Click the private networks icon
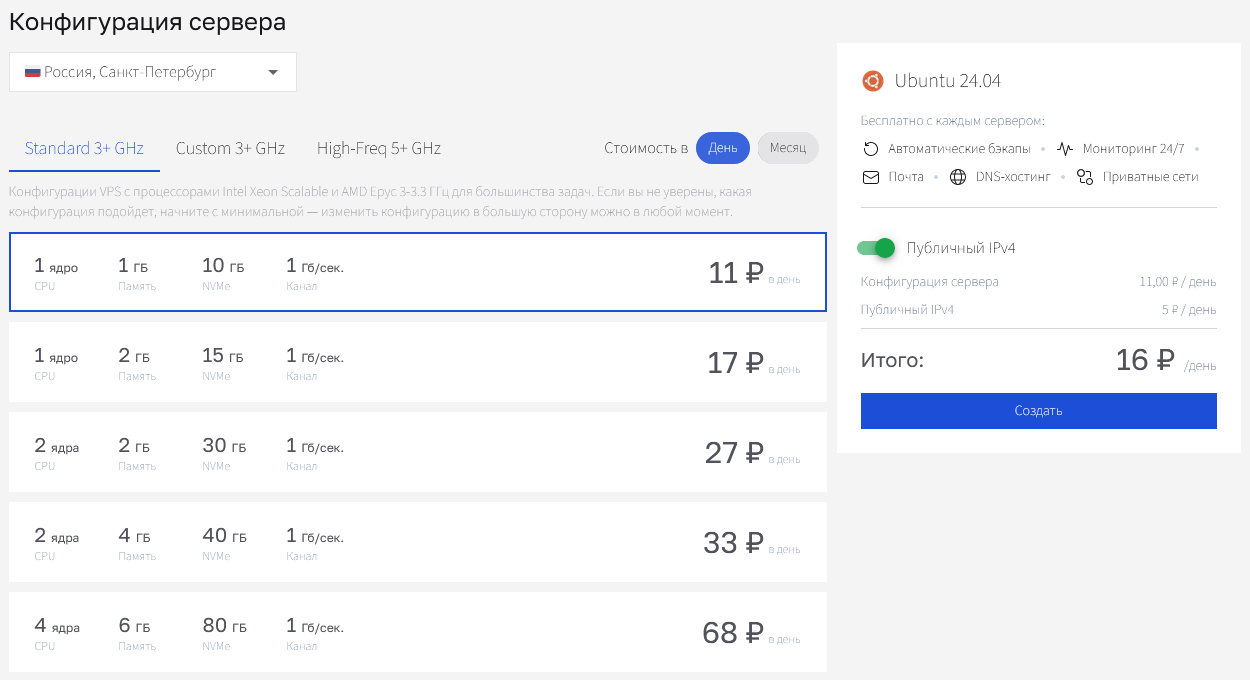Viewport: 1250px width, 680px height. 1085,177
